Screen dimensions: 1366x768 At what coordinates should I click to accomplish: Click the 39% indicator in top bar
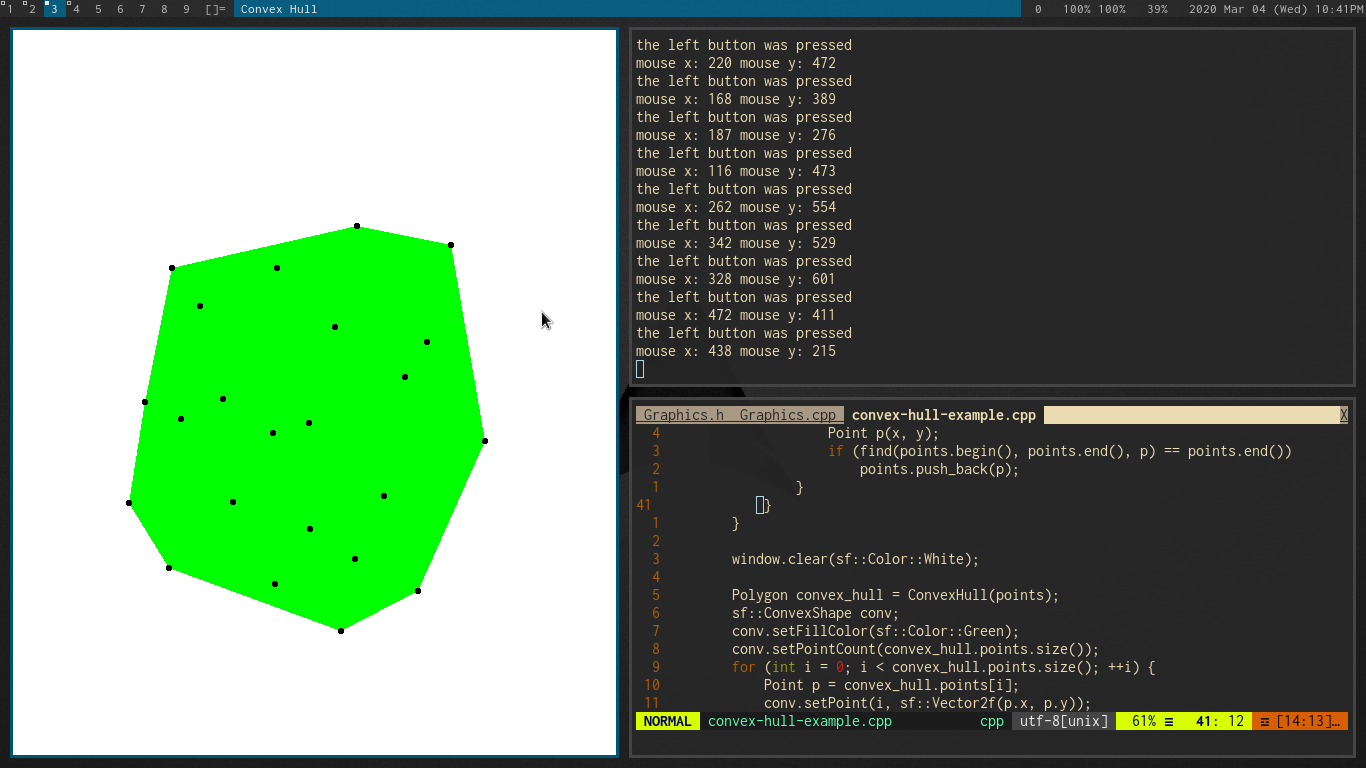coord(1157,9)
